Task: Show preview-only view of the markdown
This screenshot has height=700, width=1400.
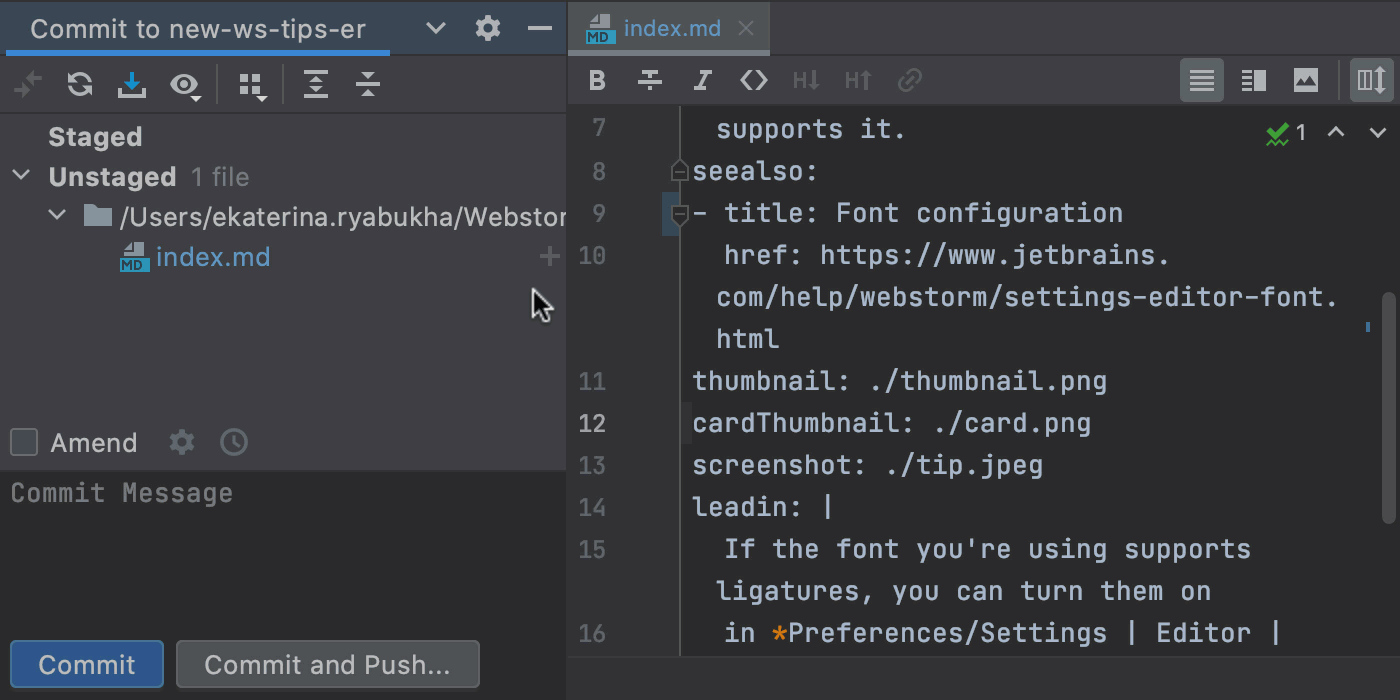Action: pos(1306,79)
